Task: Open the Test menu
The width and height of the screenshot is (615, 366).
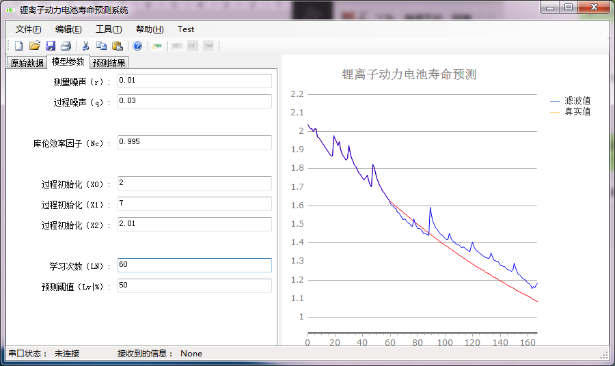Action: pos(186,29)
